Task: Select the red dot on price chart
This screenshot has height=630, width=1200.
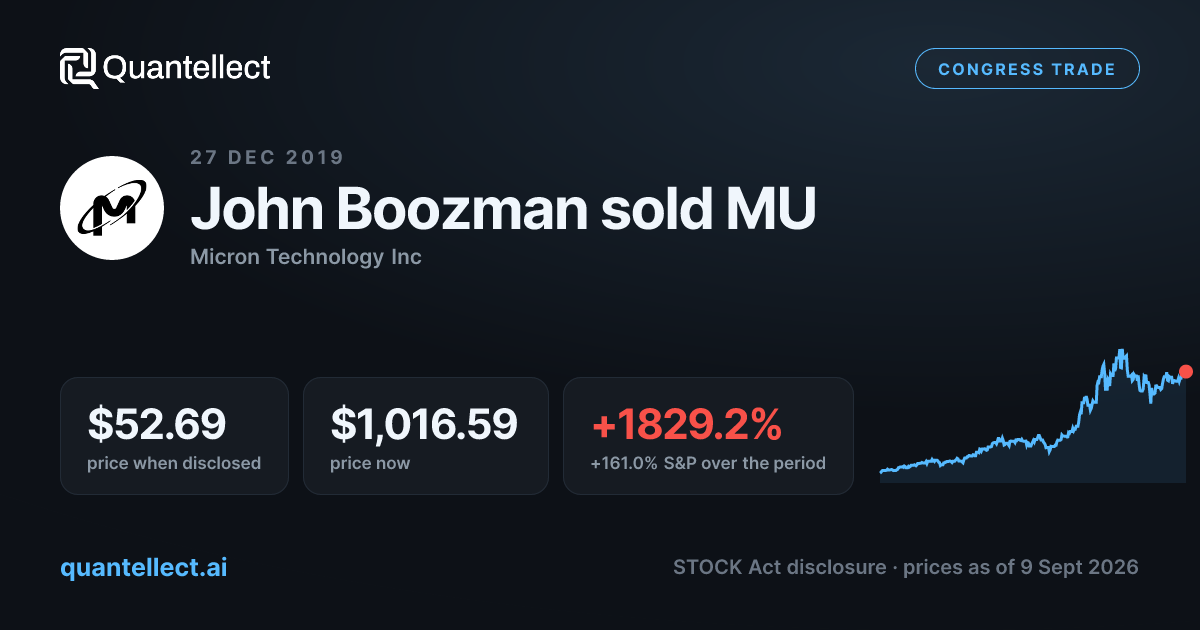Action: [x=1186, y=371]
